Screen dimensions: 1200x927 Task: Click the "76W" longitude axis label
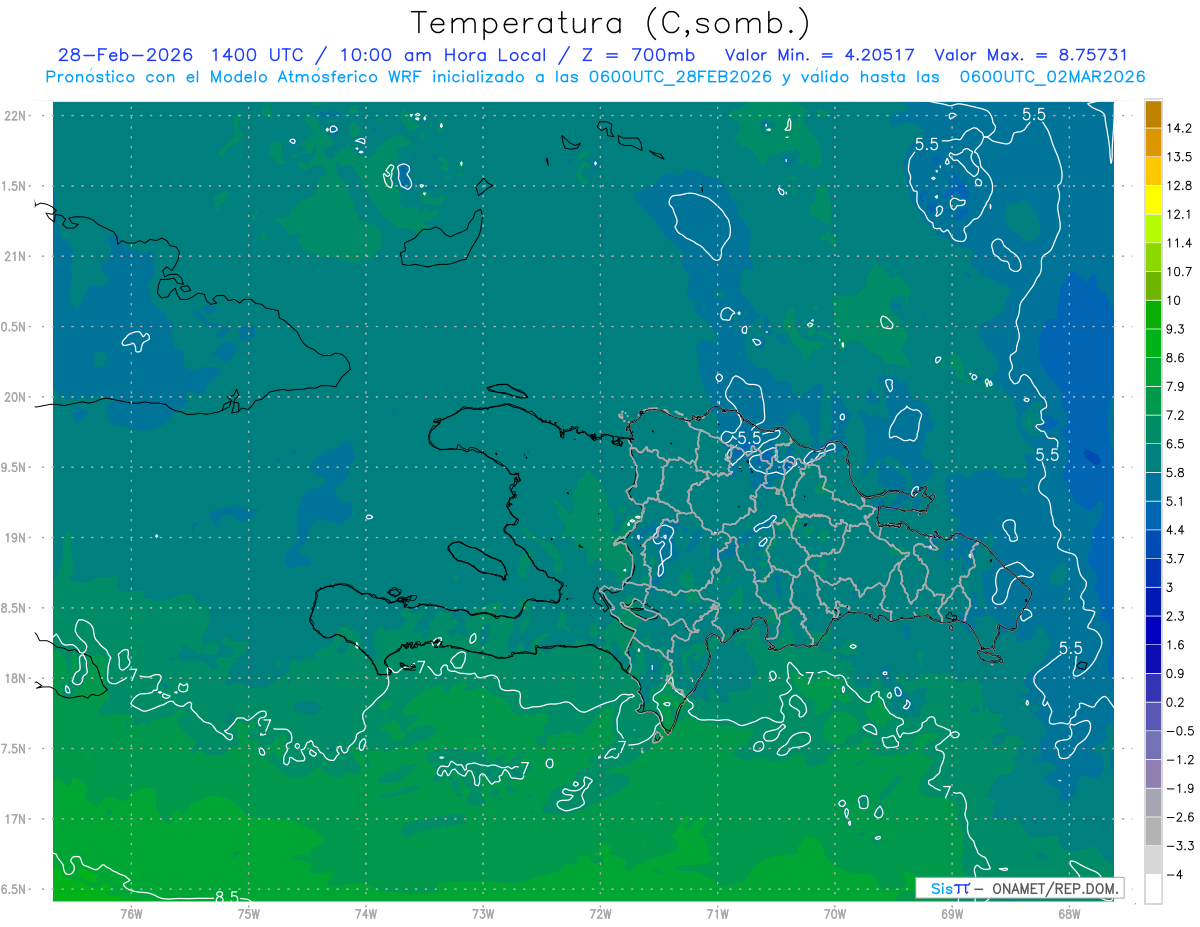(x=131, y=913)
